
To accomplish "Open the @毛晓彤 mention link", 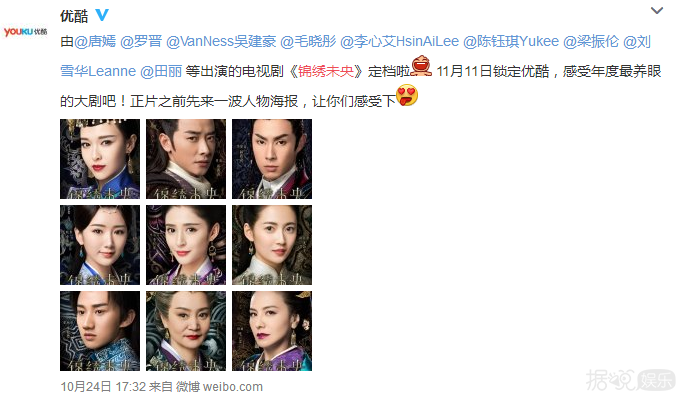I will point(308,41).
